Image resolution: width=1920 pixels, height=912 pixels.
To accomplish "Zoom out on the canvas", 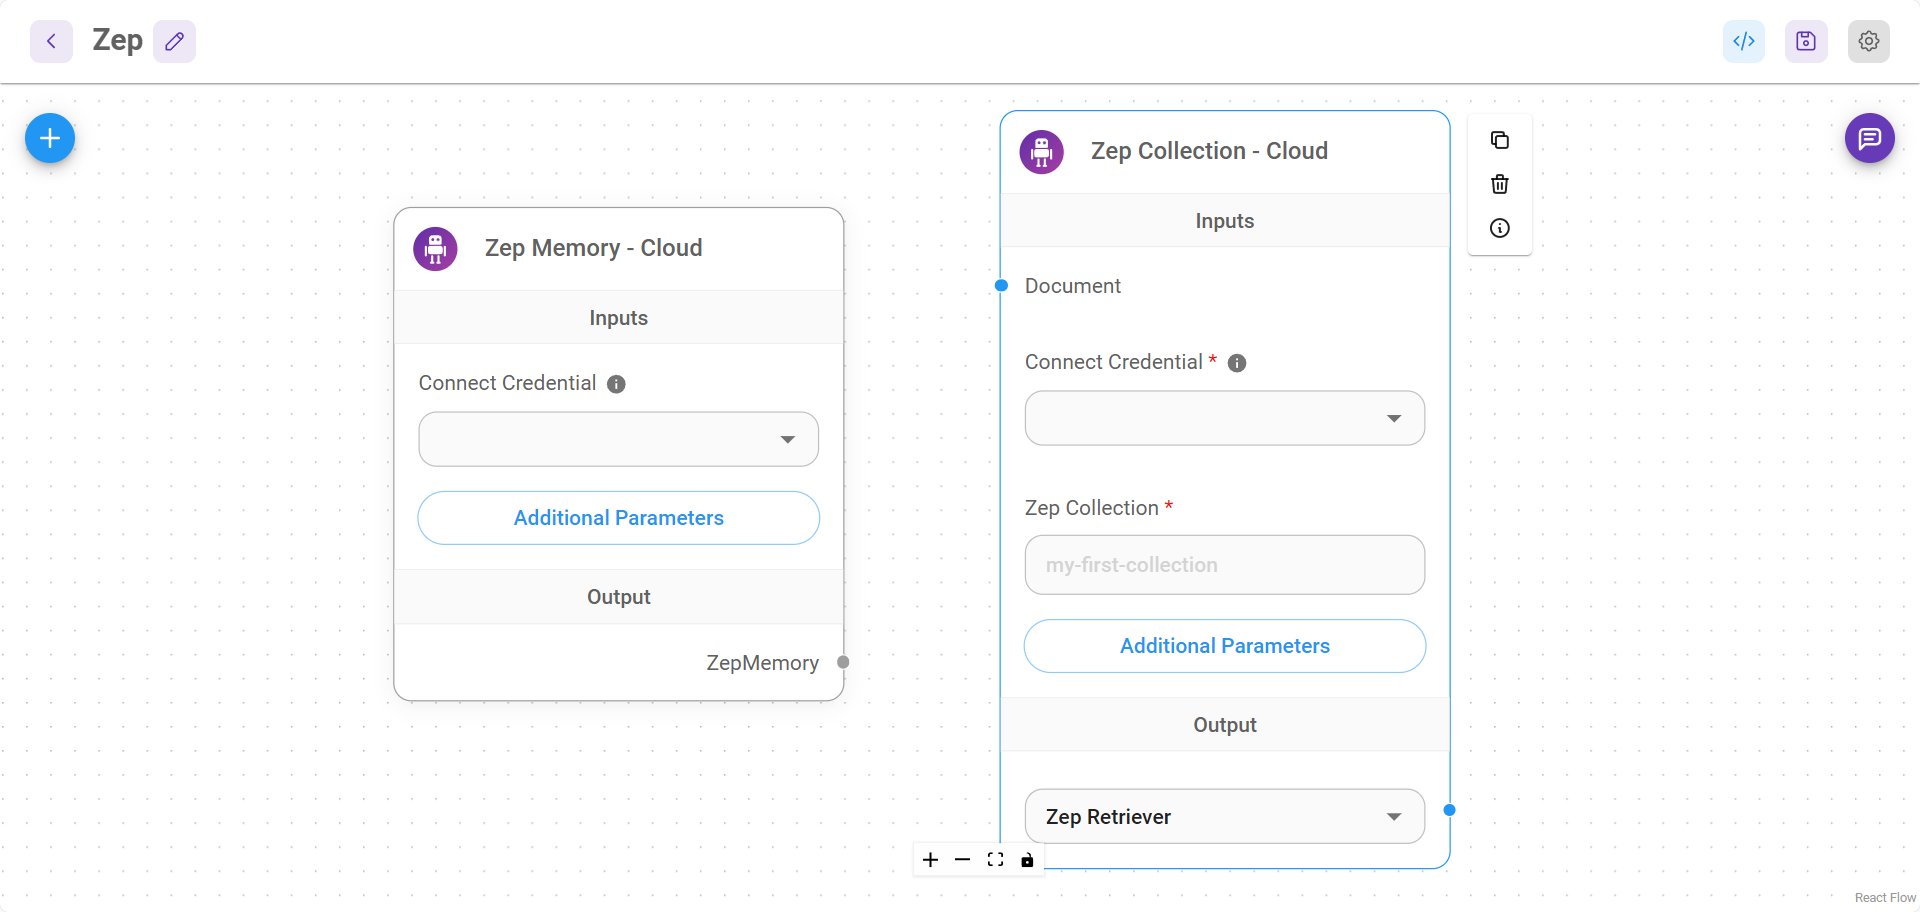I will tap(962, 860).
